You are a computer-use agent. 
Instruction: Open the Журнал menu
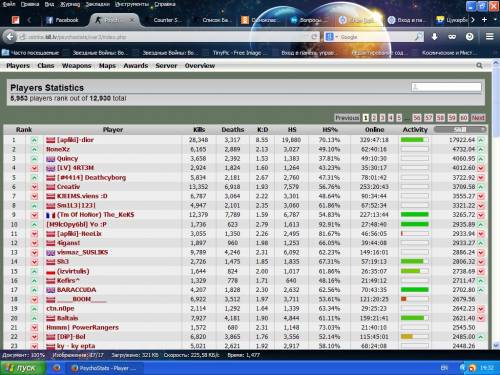coord(70,4)
